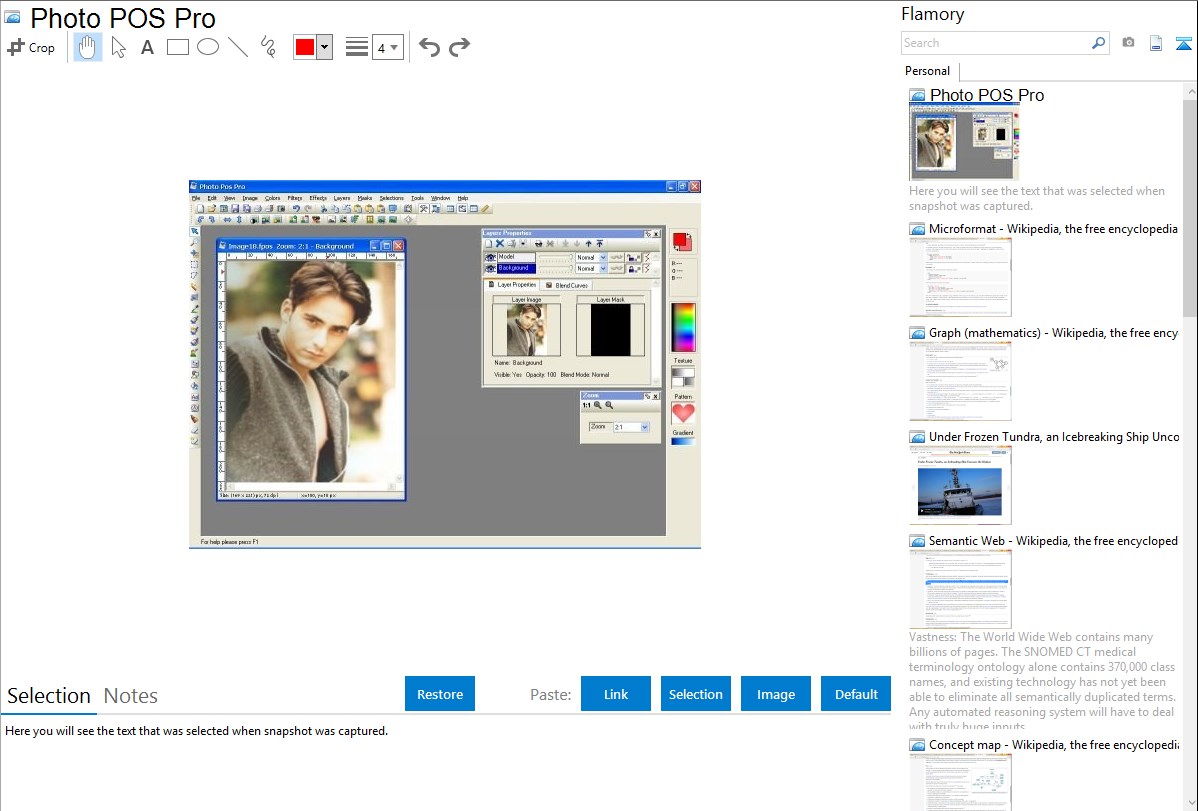Click the title "Concept map - Wikipedia"
This screenshot has width=1198, height=811.
1053,745
